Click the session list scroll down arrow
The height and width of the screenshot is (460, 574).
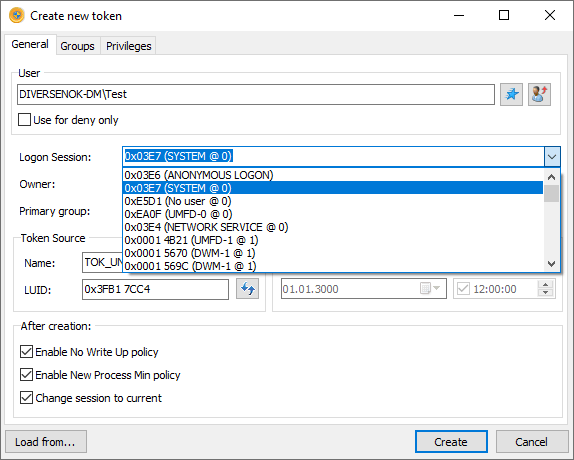coord(552,263)
